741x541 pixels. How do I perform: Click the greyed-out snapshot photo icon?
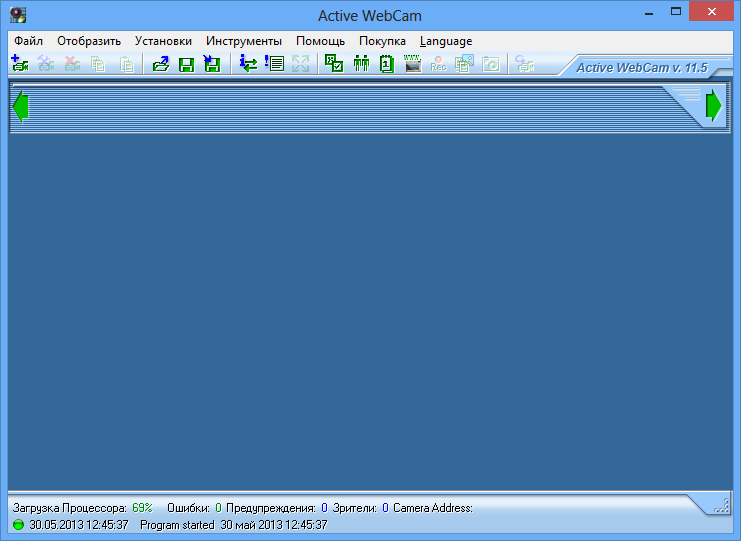[x=491, y=64]
